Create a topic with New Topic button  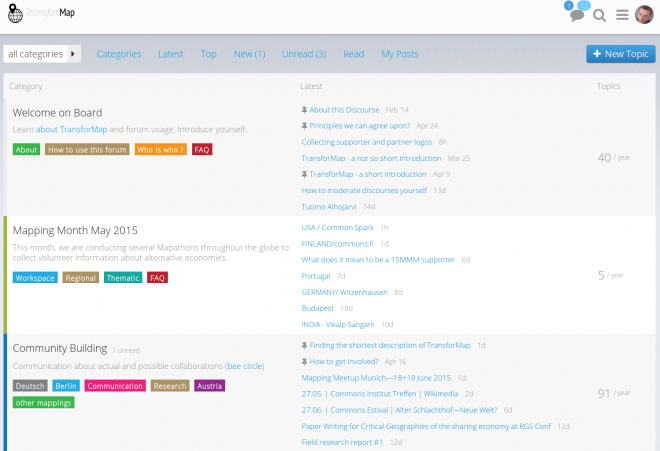pos(621,54)
